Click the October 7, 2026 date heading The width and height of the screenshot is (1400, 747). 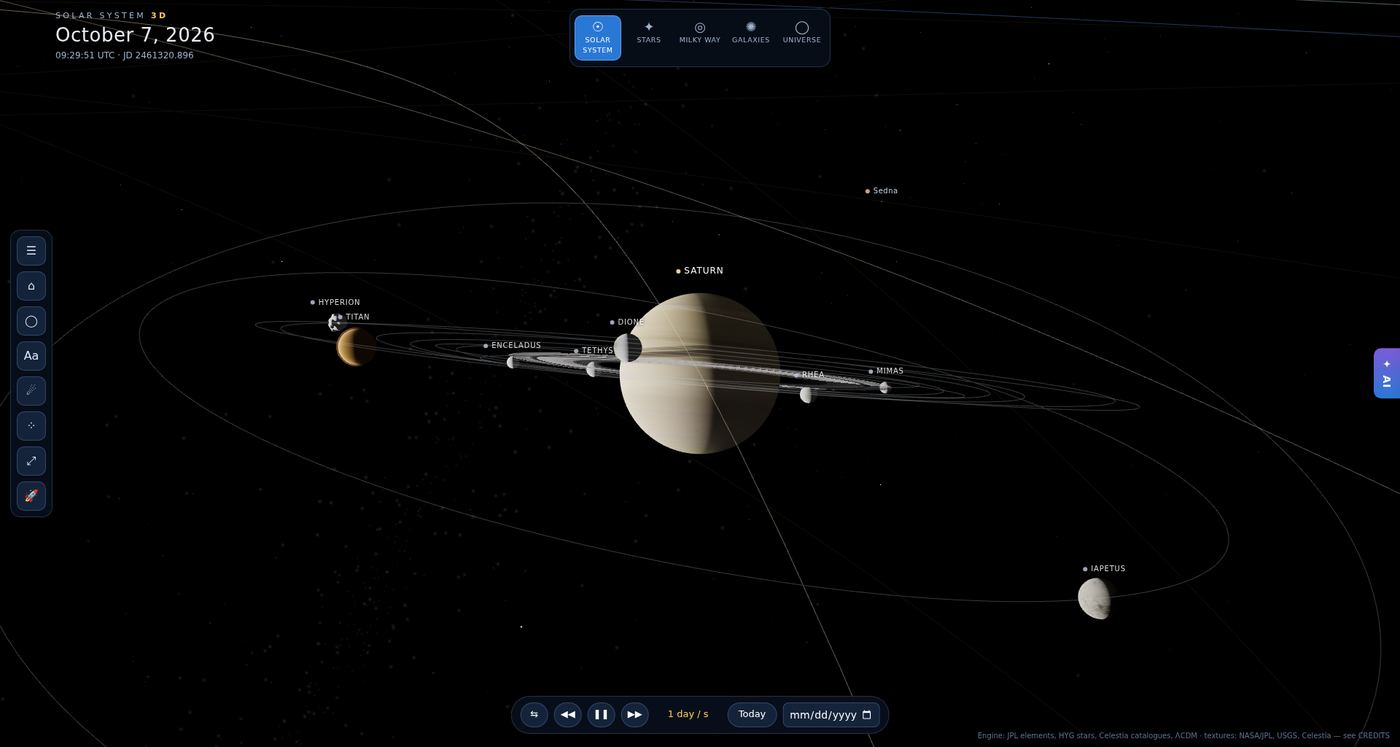coord(135,35)
